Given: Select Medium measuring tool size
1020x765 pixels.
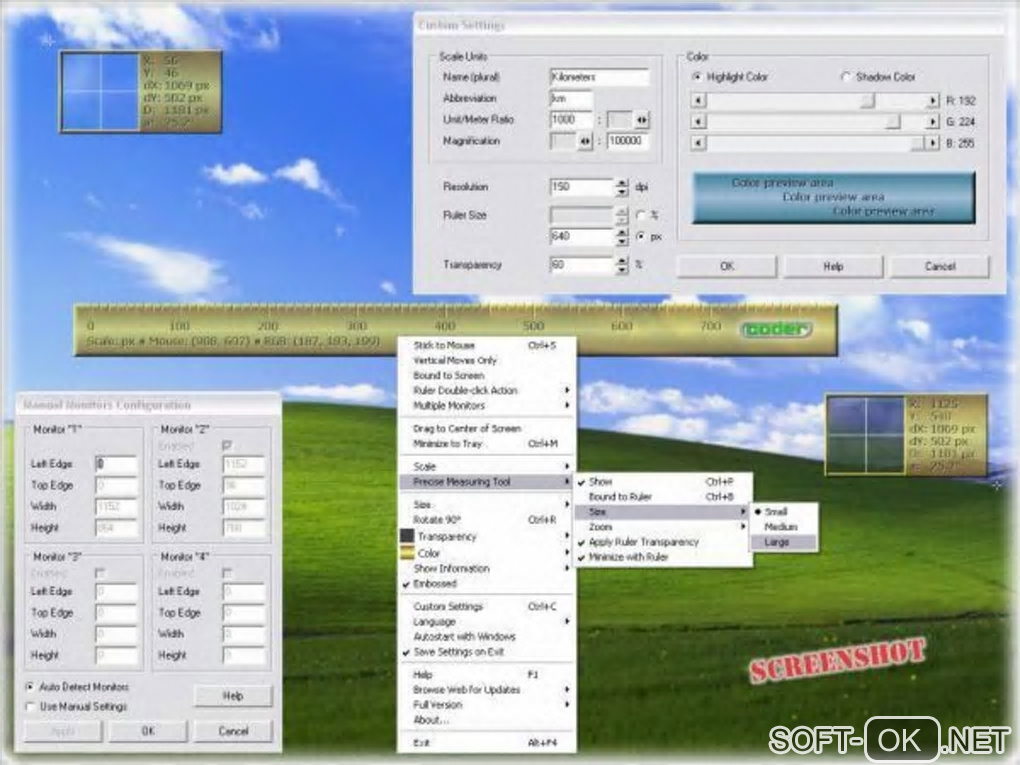Looking at the screenshot, I should pos(783,527).
